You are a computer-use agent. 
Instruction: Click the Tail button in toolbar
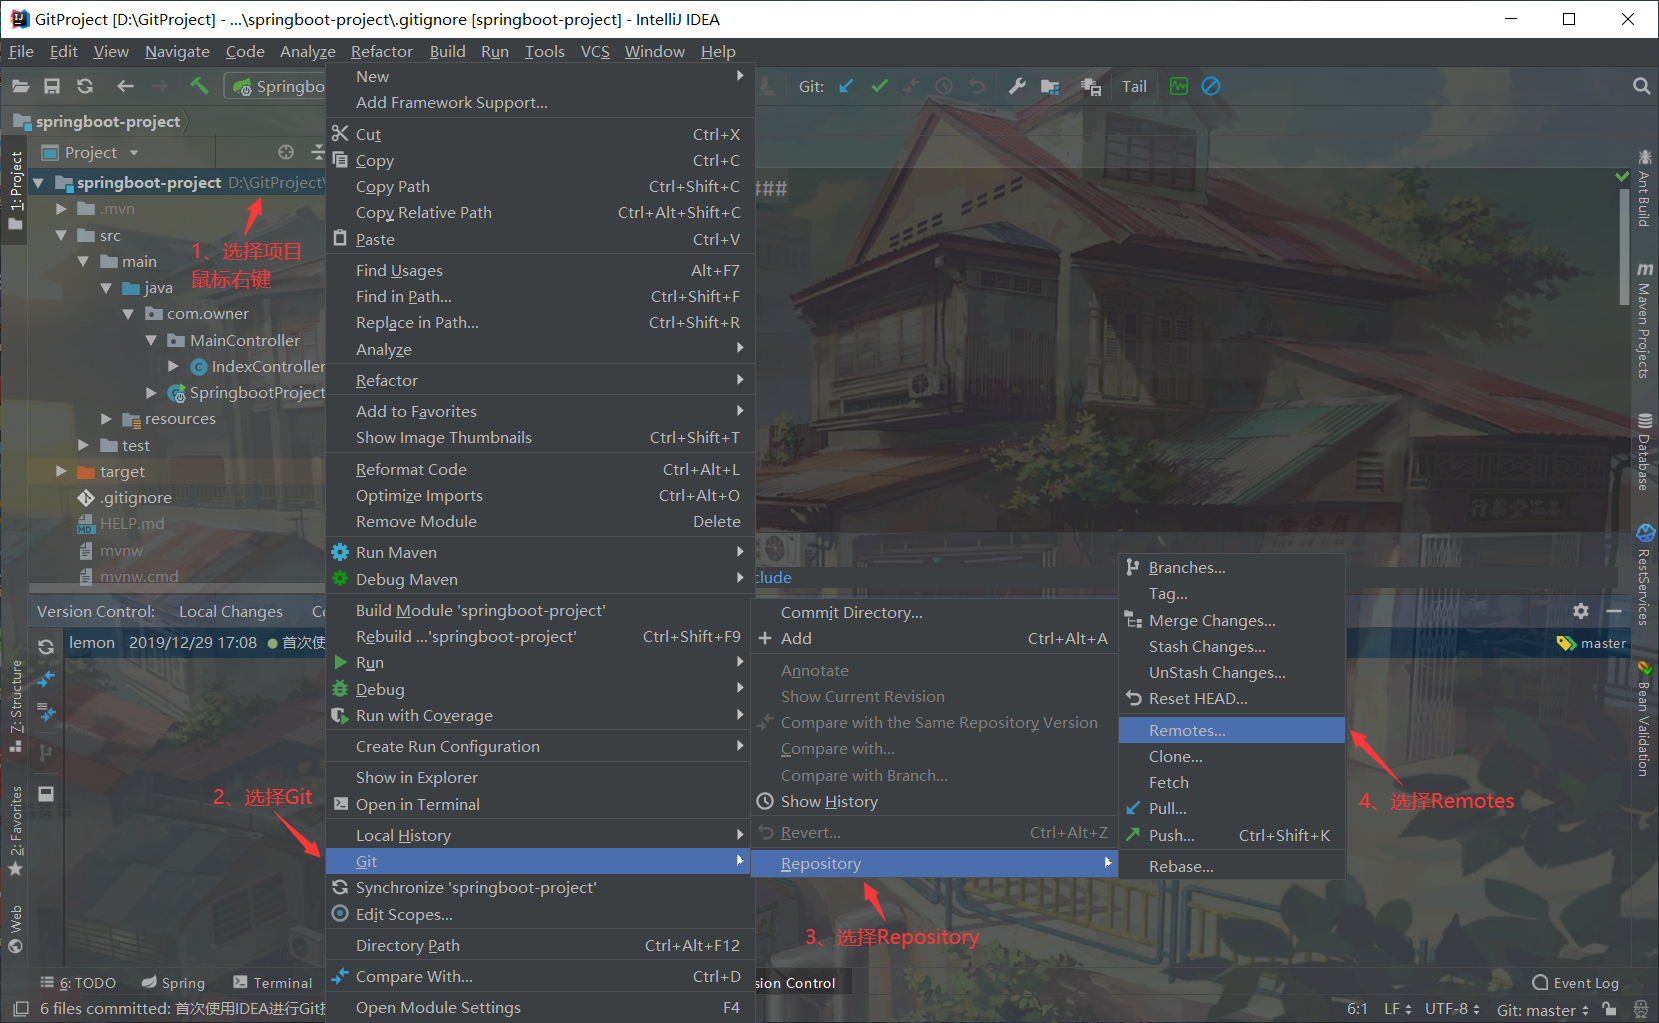coord(1134,86)
